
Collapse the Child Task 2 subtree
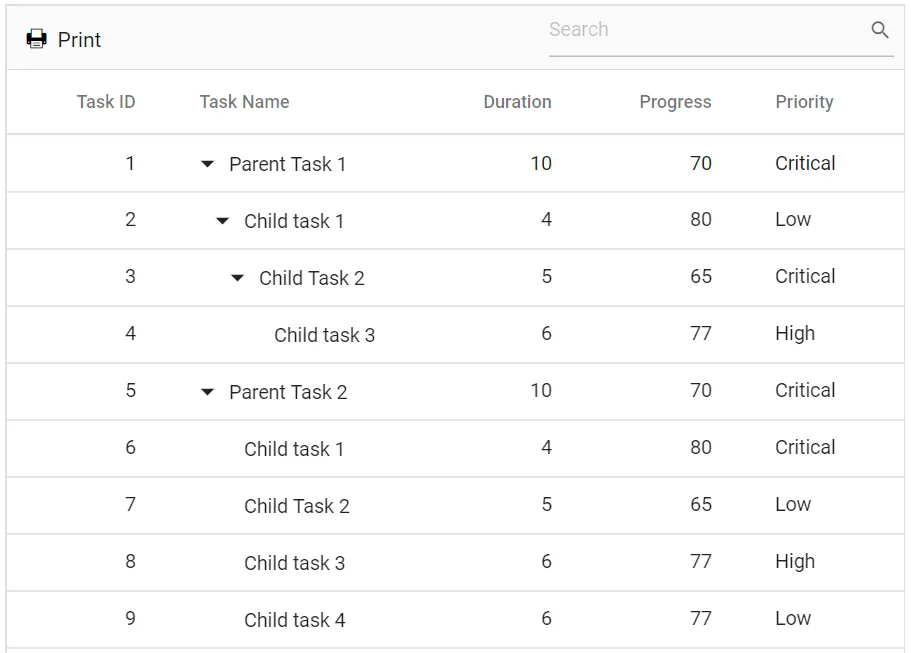pos(237,277)
